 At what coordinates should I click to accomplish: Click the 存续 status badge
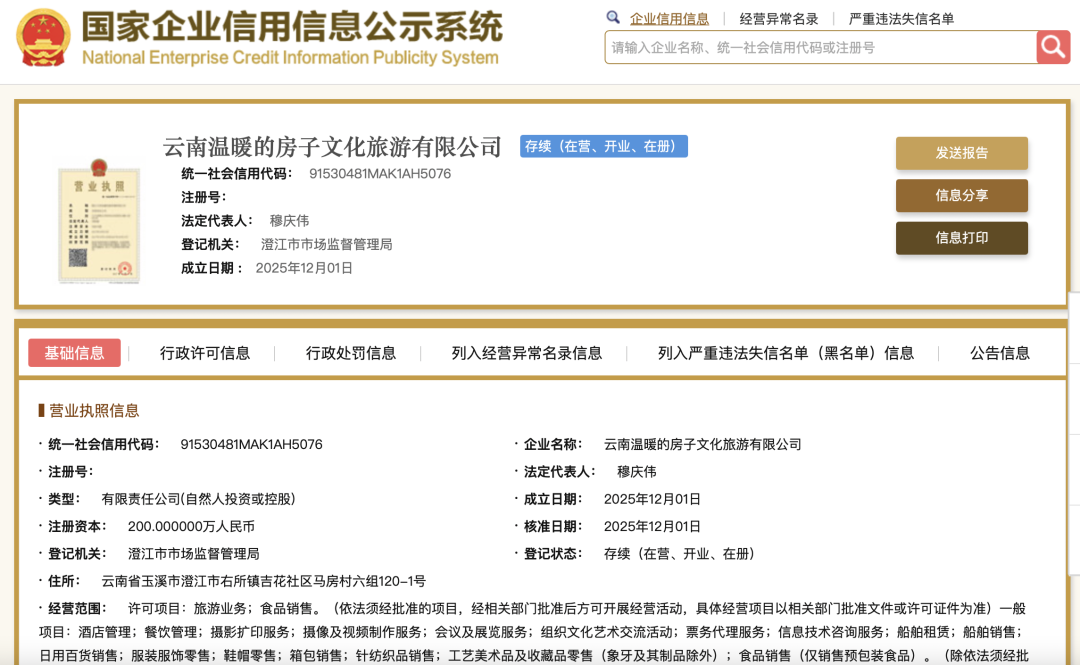(x=603, y=147)
